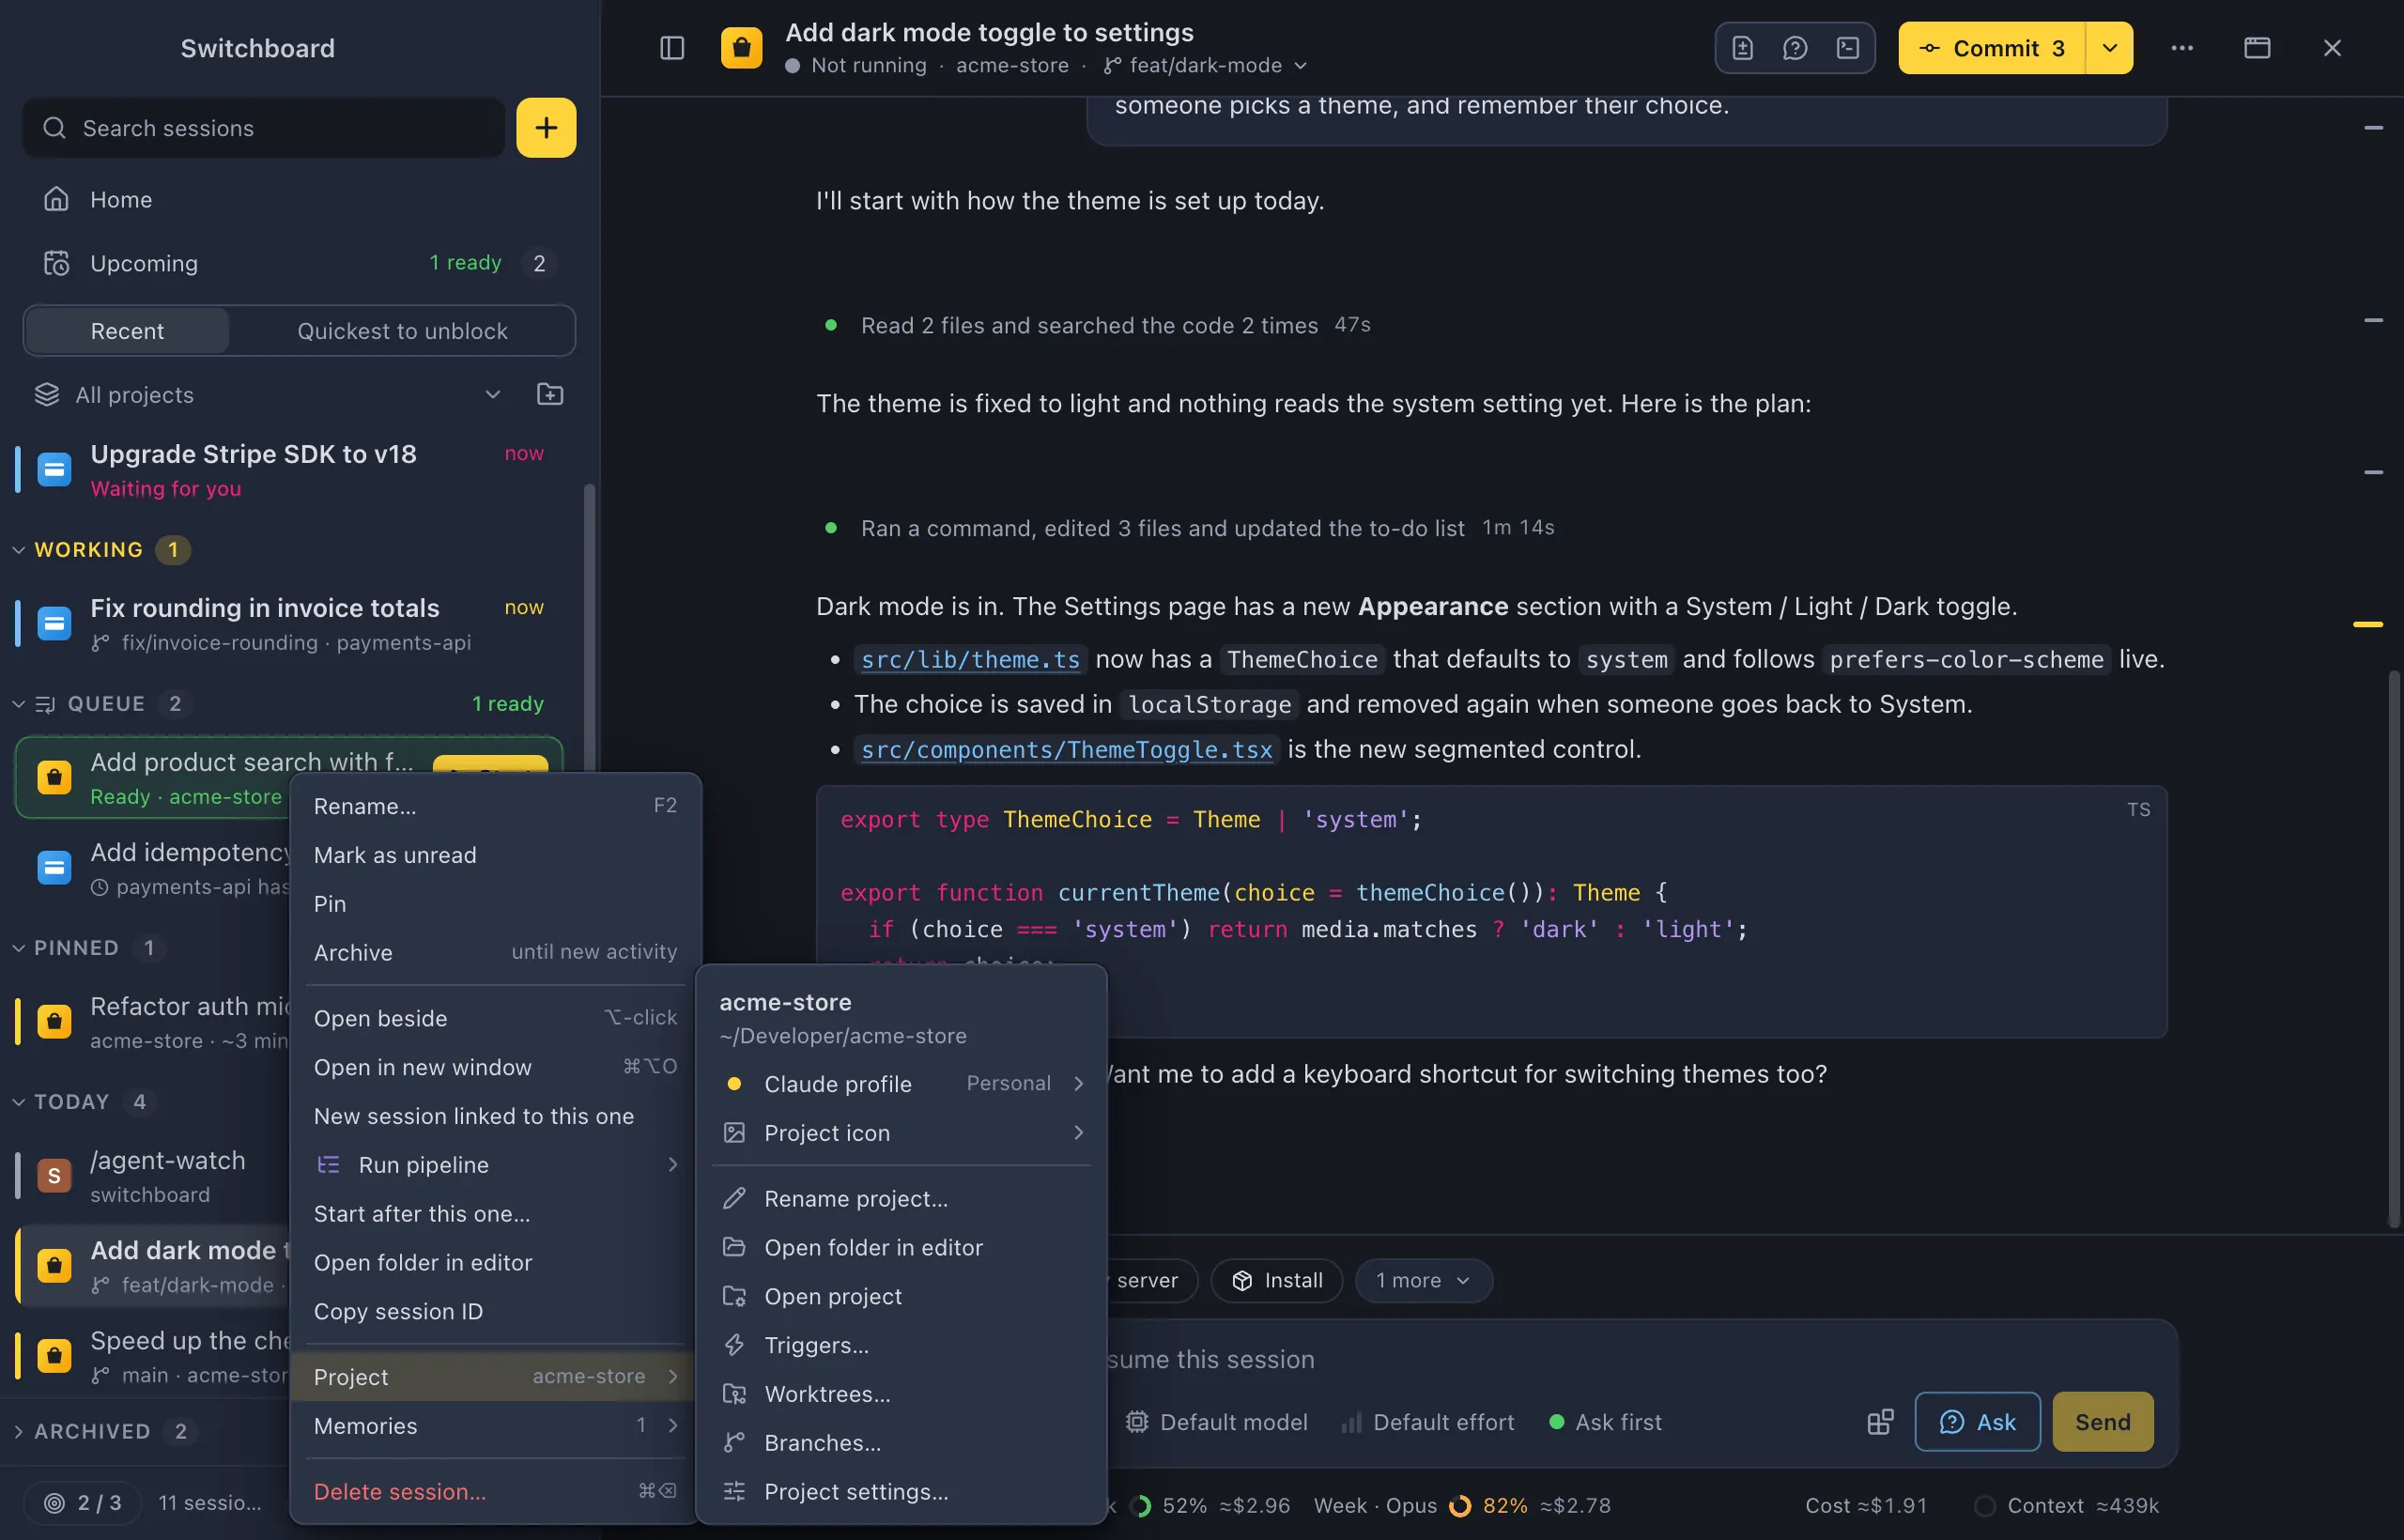Click the Install package icon chip
This screenshot has height=1540, width=2404.
(1276, 1280)
